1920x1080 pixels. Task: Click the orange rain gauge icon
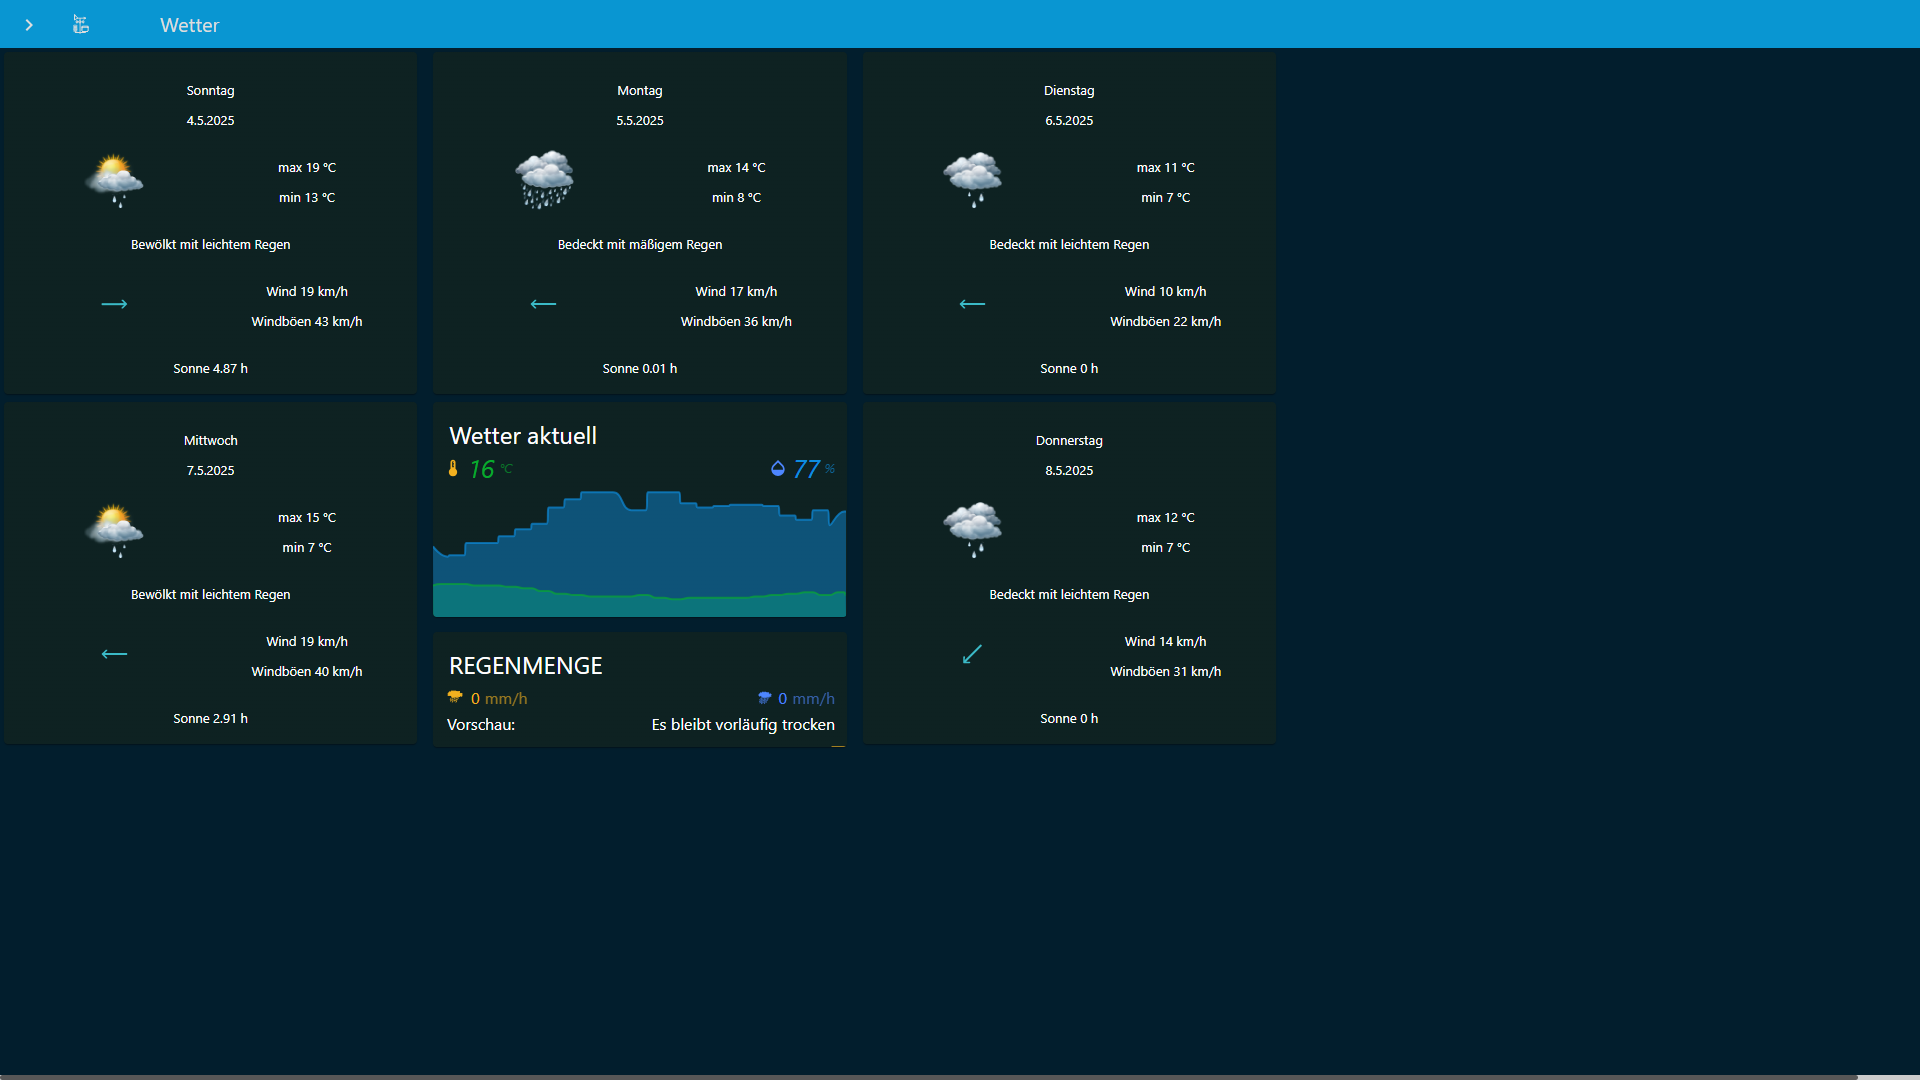point(455,697)
